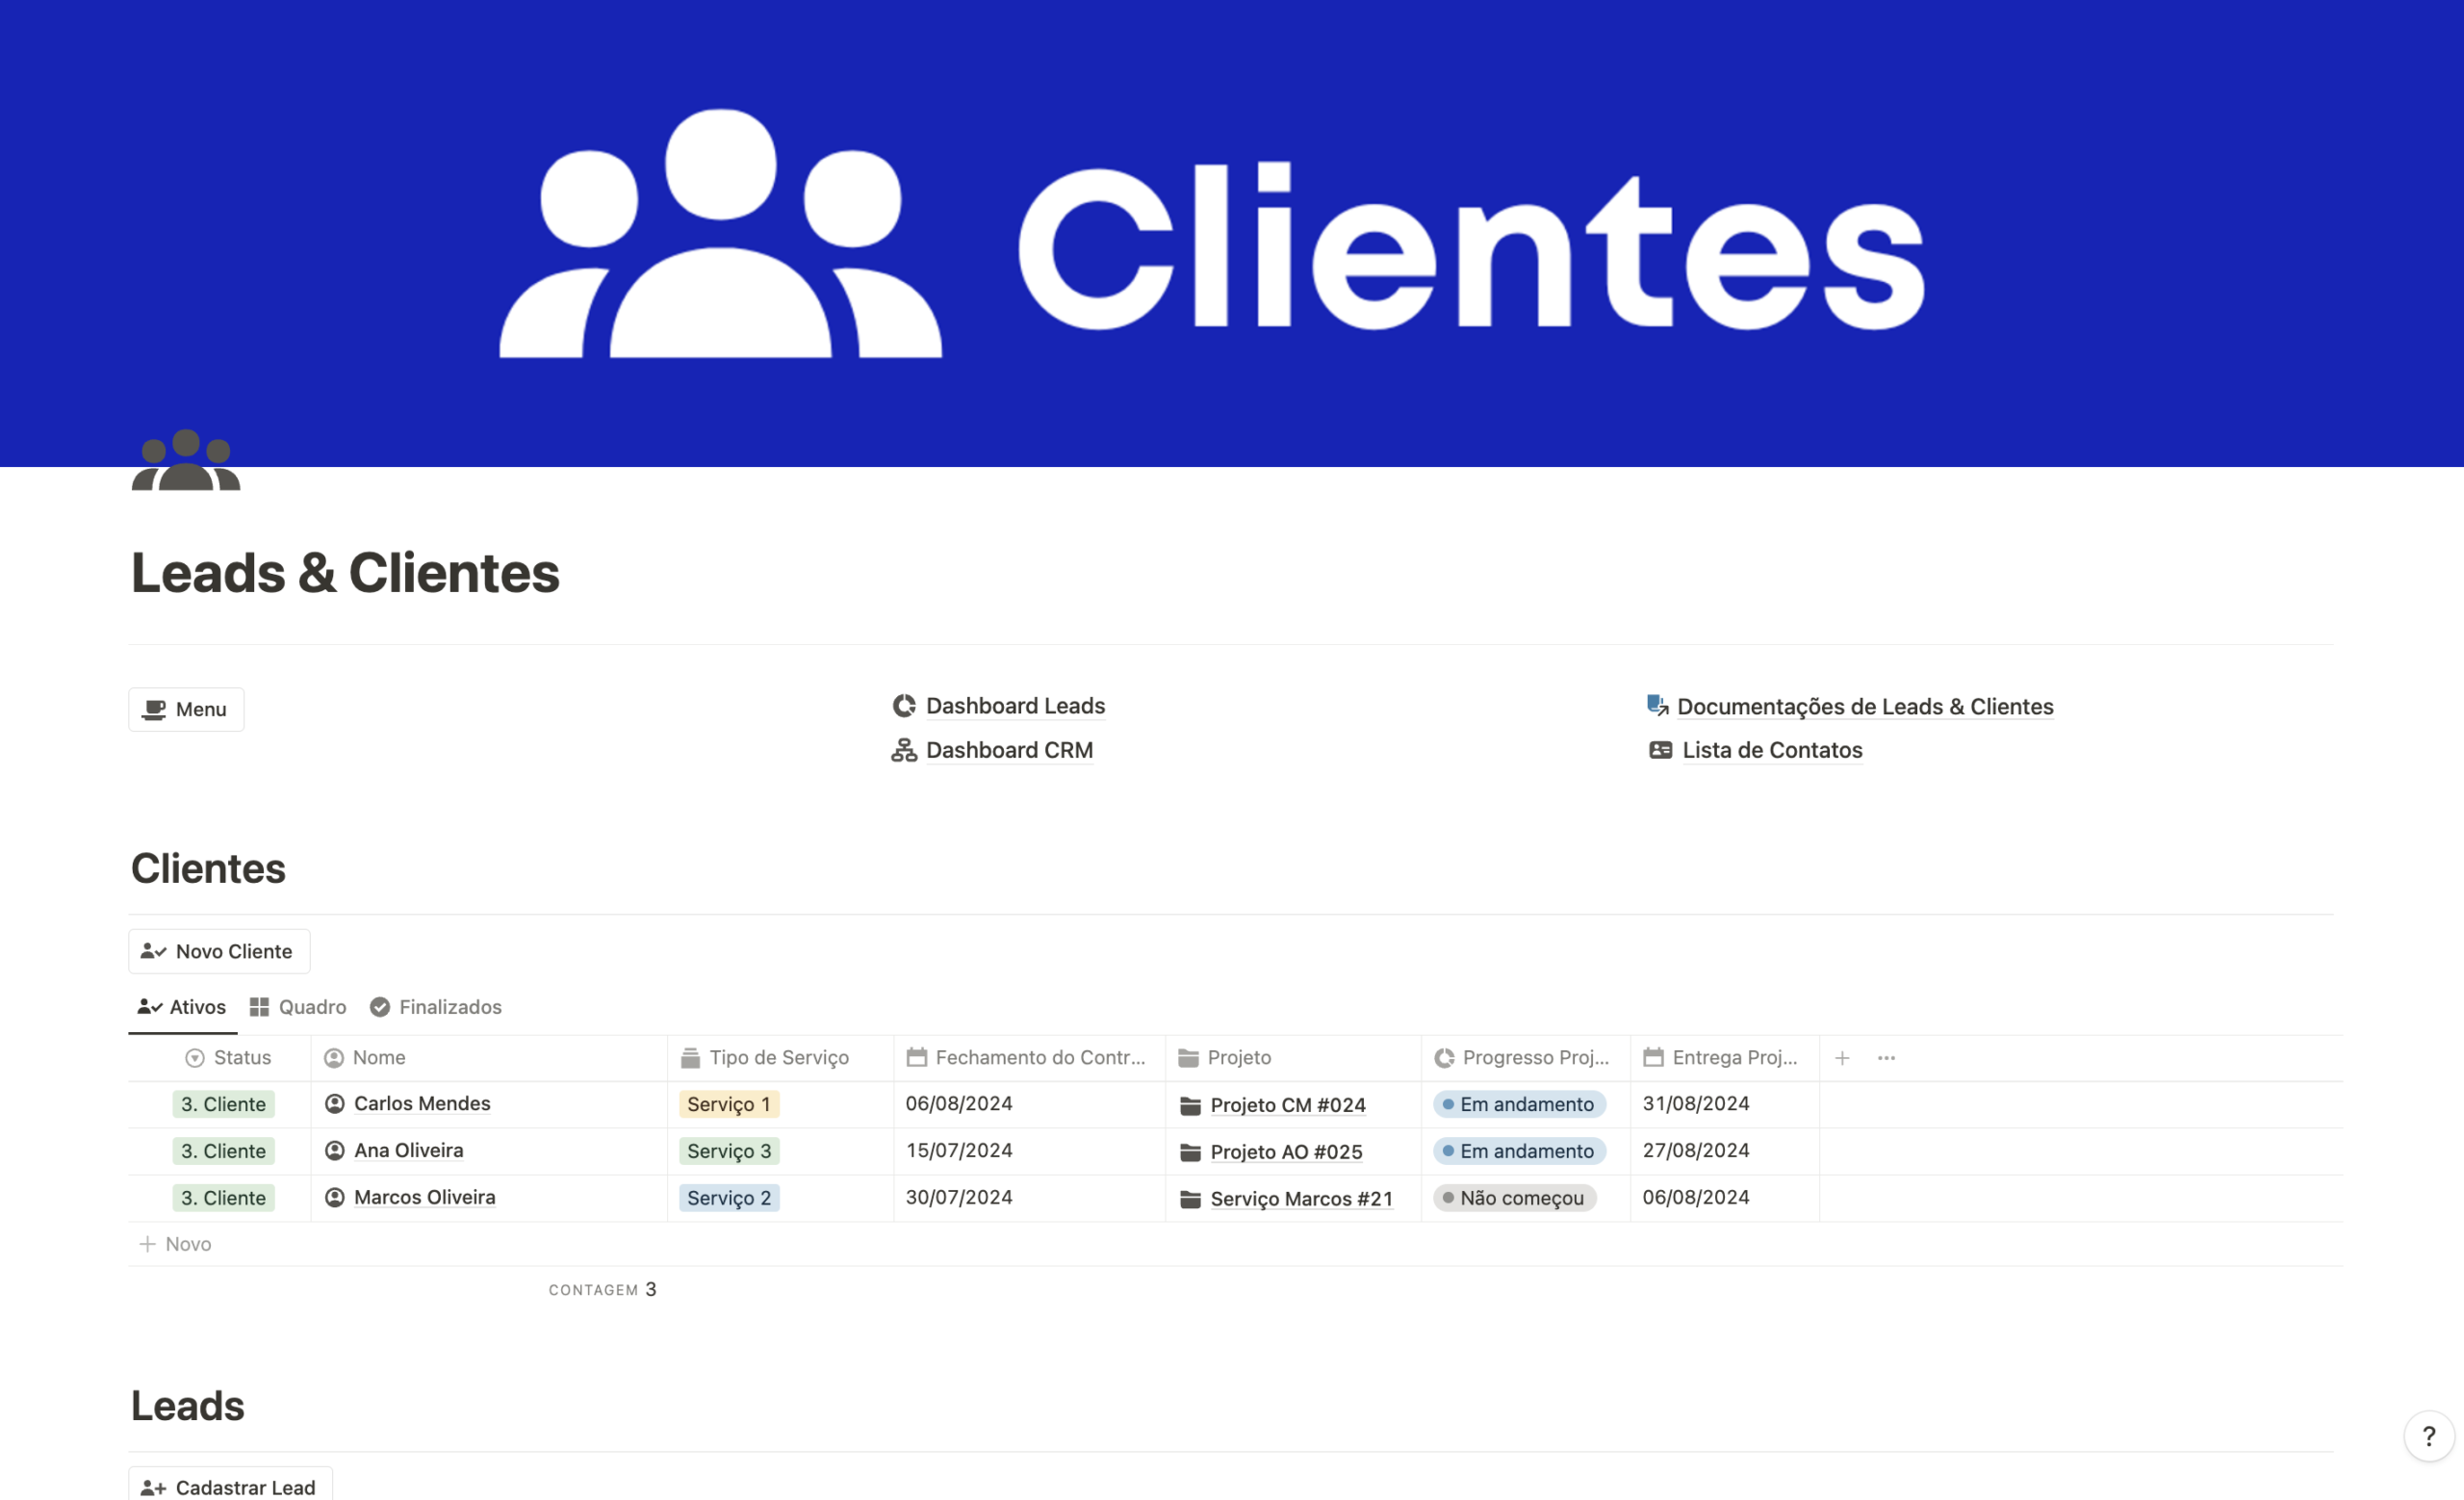The height and width of the screenshot is (1500, 2464).
Task: Add a new row with Novo
Action: tap(176, 1244)
